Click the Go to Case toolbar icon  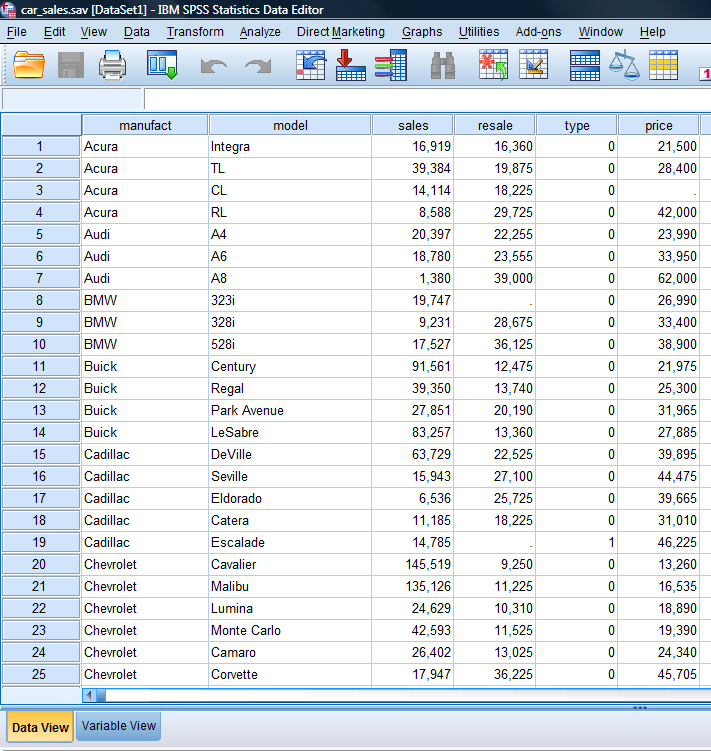pos(311,65)
